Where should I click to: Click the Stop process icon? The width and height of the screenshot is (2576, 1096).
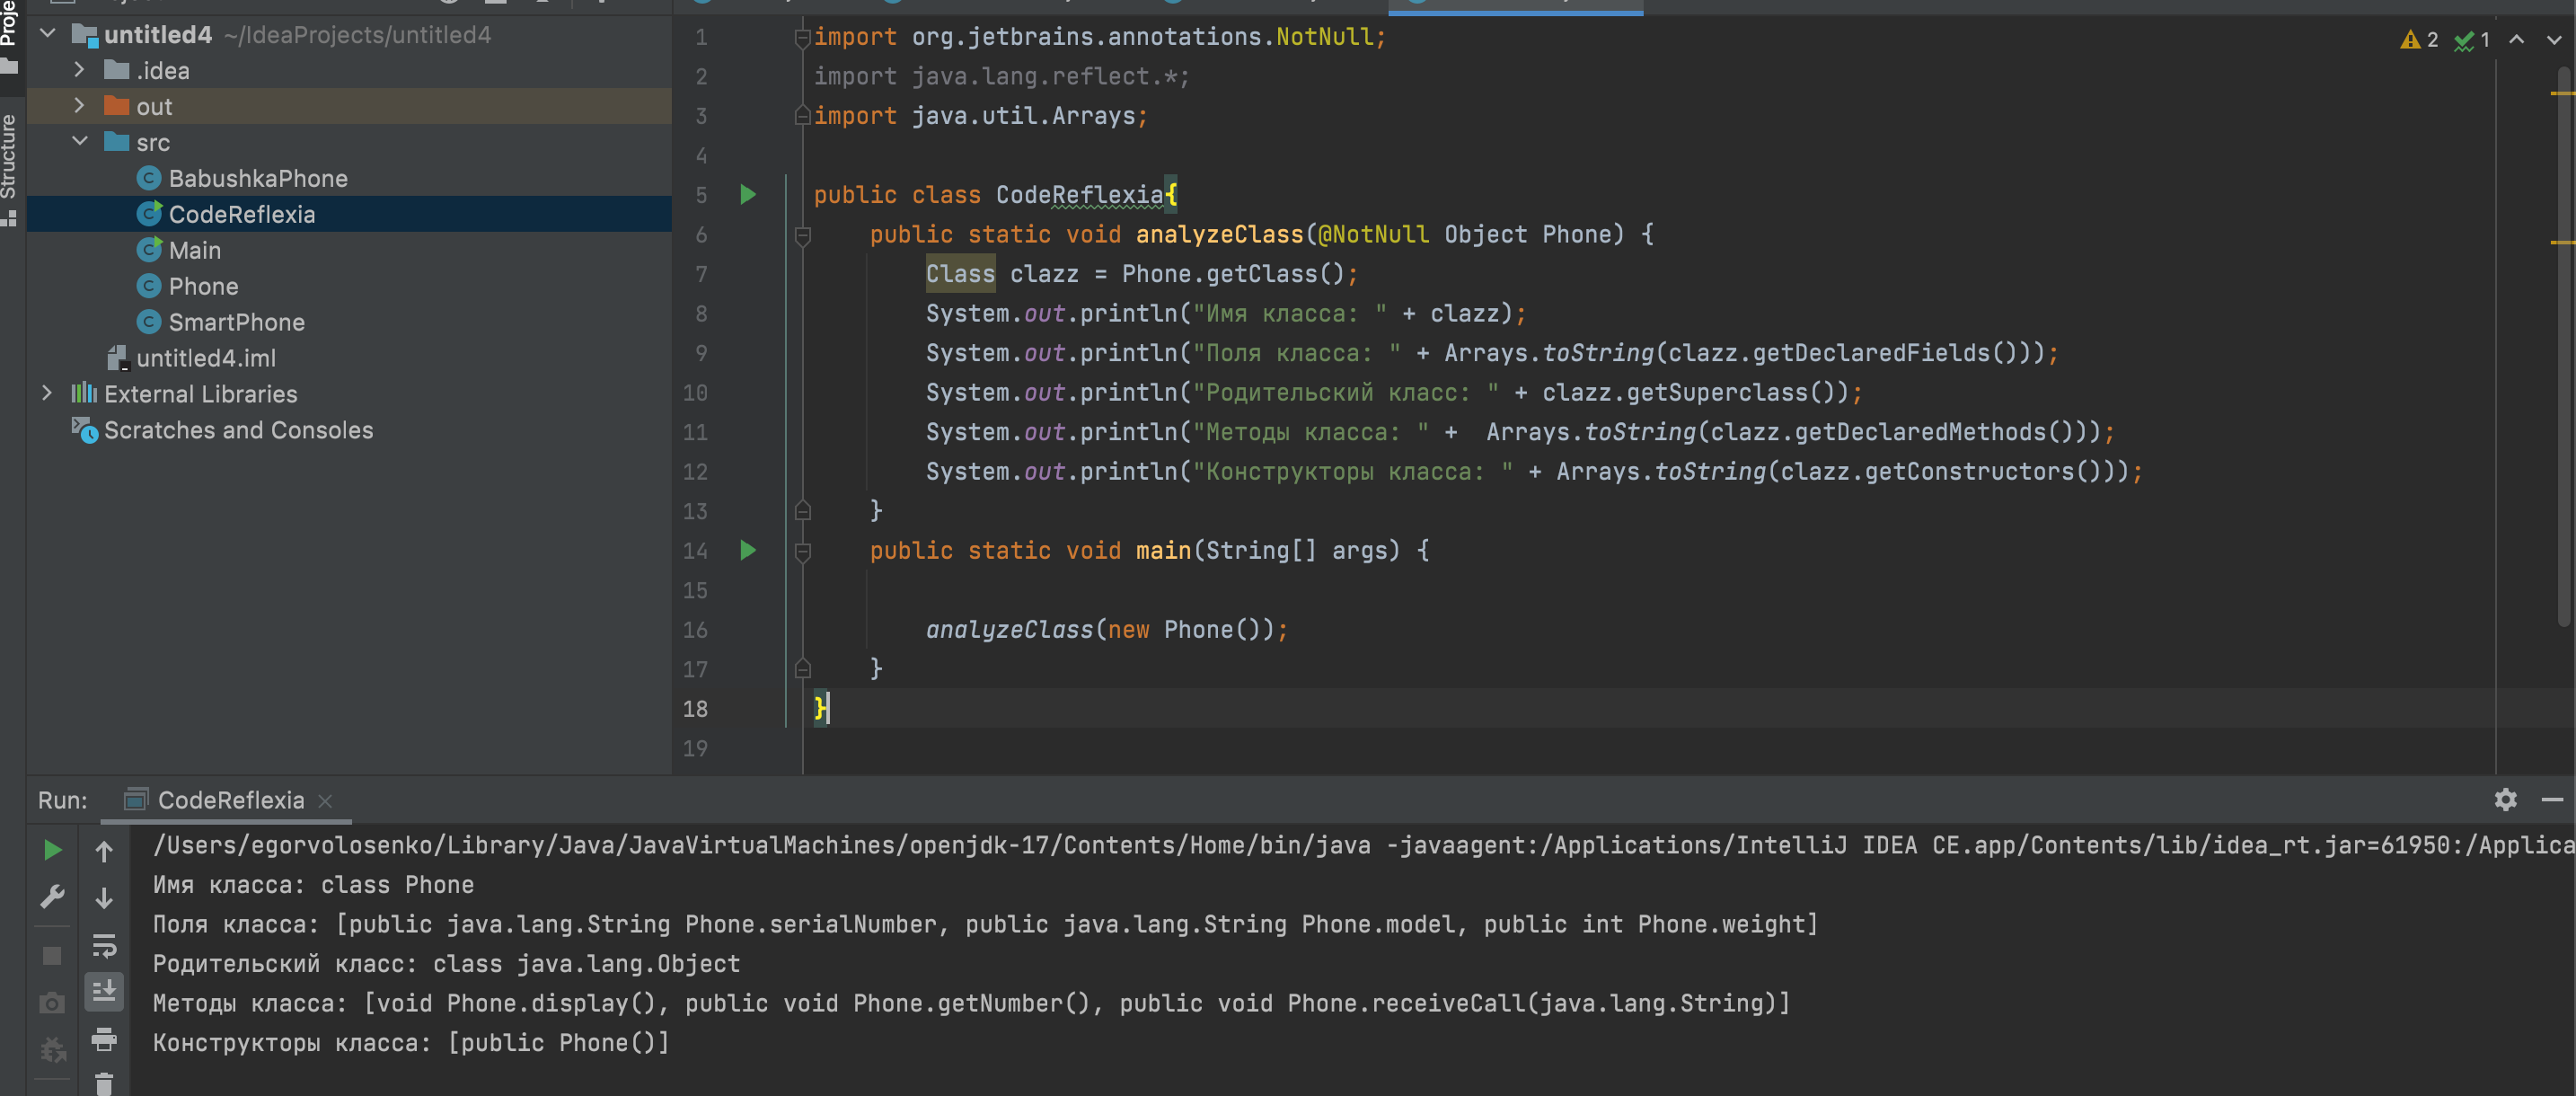click(x=52, y=957)
